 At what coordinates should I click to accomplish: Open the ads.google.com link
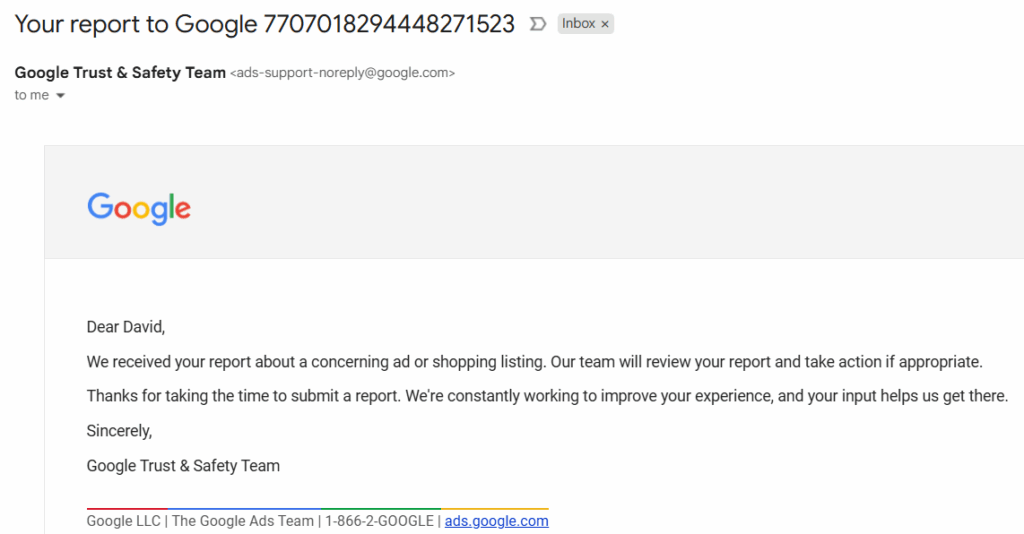coord(496,521)
